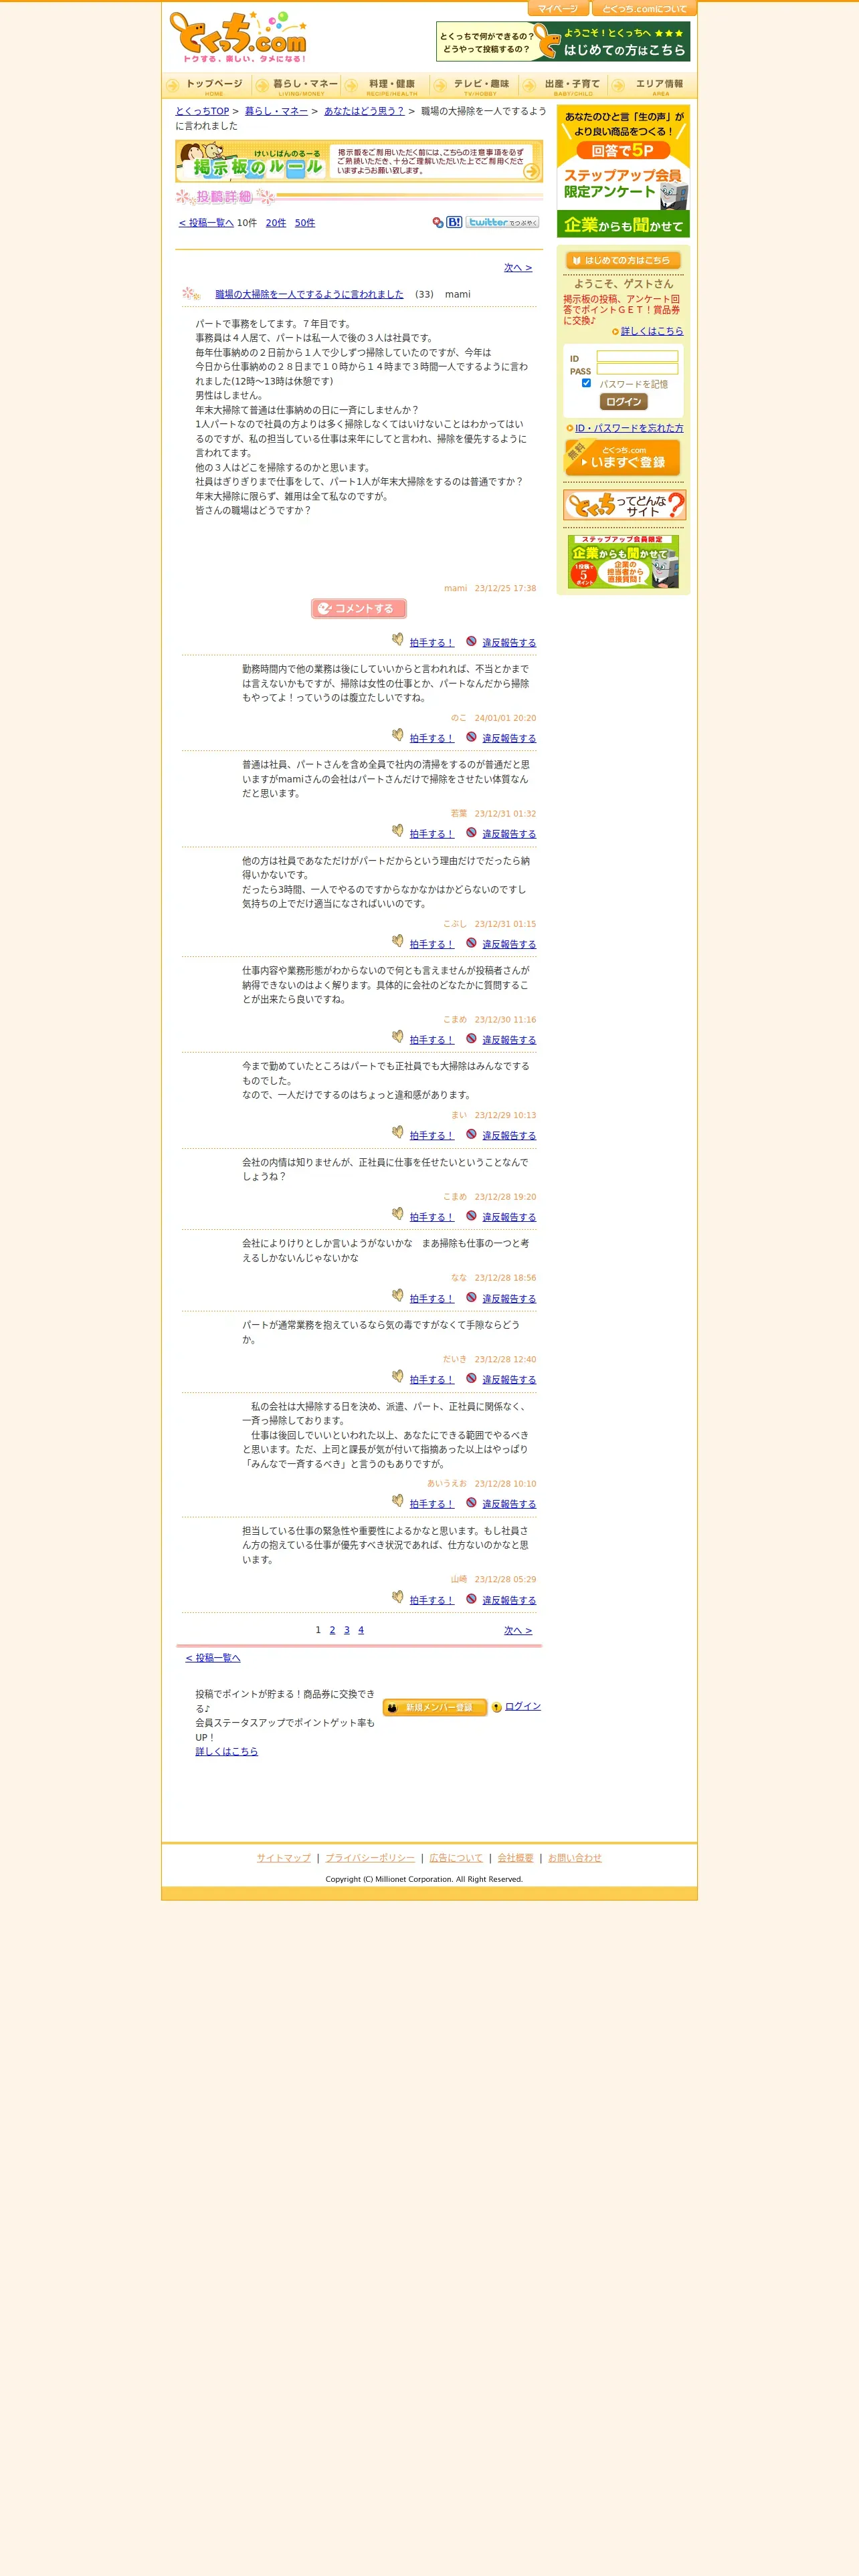
Task: Open ID・パスワードを忘れた方 link
Action: 629,428
